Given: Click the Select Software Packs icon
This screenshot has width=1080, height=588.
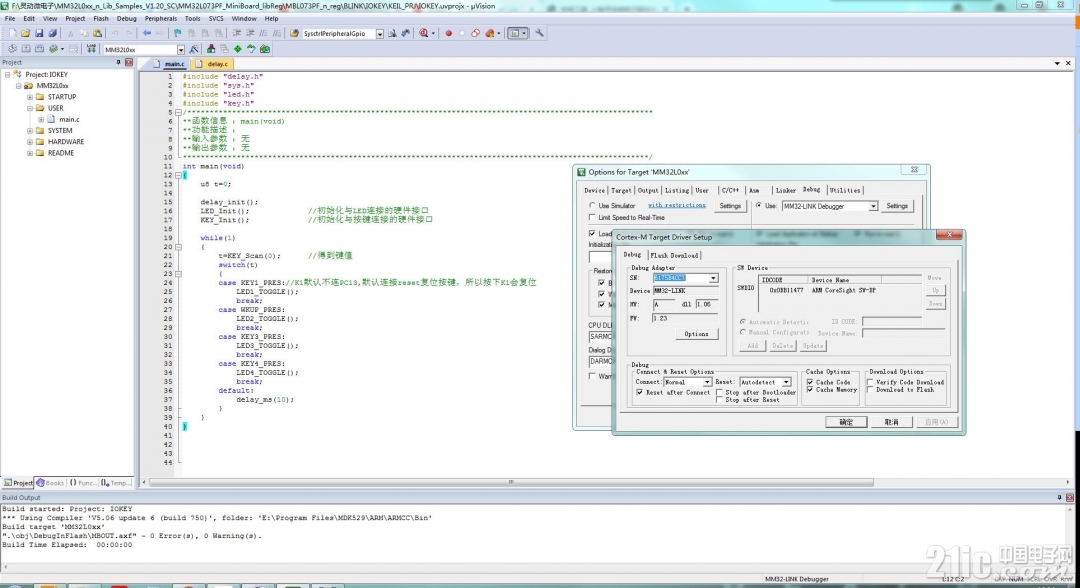Looking at the screenshot, I should click(251, 49).
